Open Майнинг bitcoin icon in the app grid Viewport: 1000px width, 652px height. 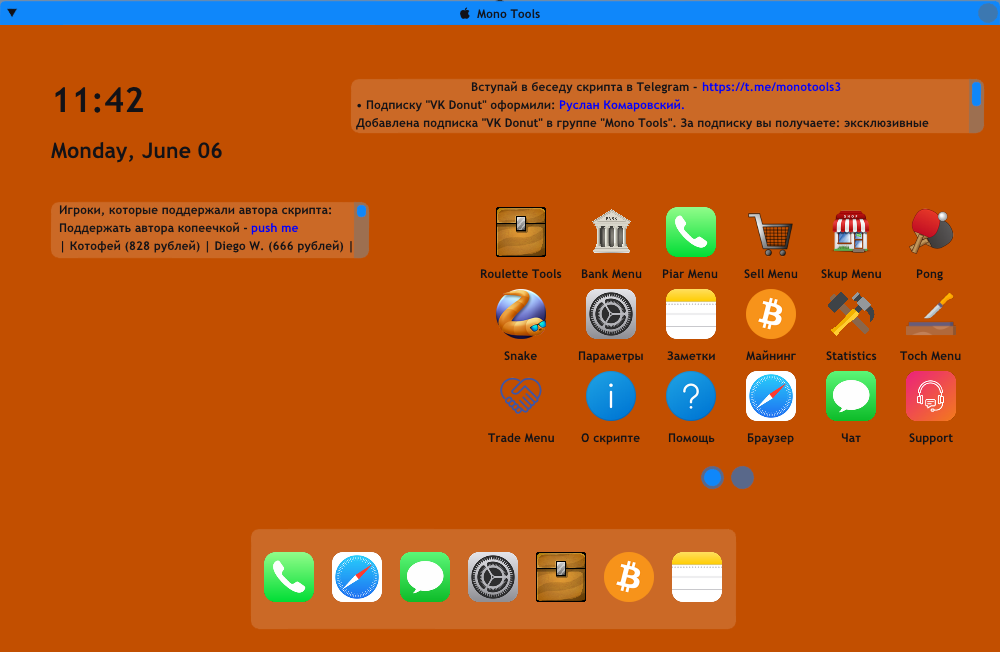tap(770, 314)
